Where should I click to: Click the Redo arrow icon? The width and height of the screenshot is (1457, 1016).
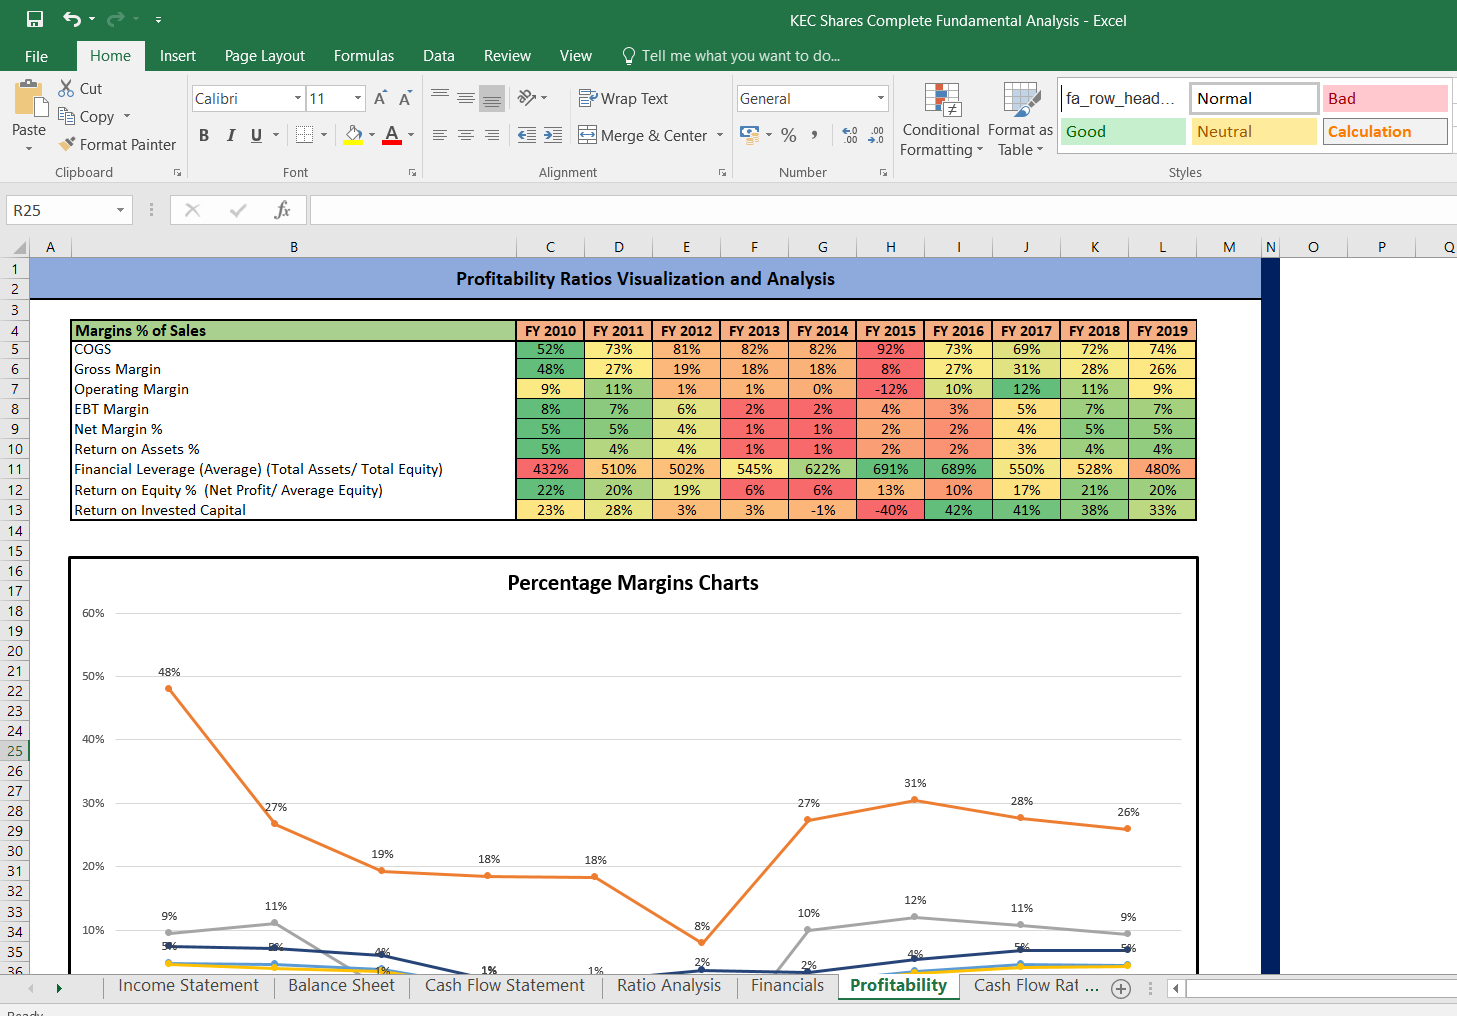click(x=116, y=19)
